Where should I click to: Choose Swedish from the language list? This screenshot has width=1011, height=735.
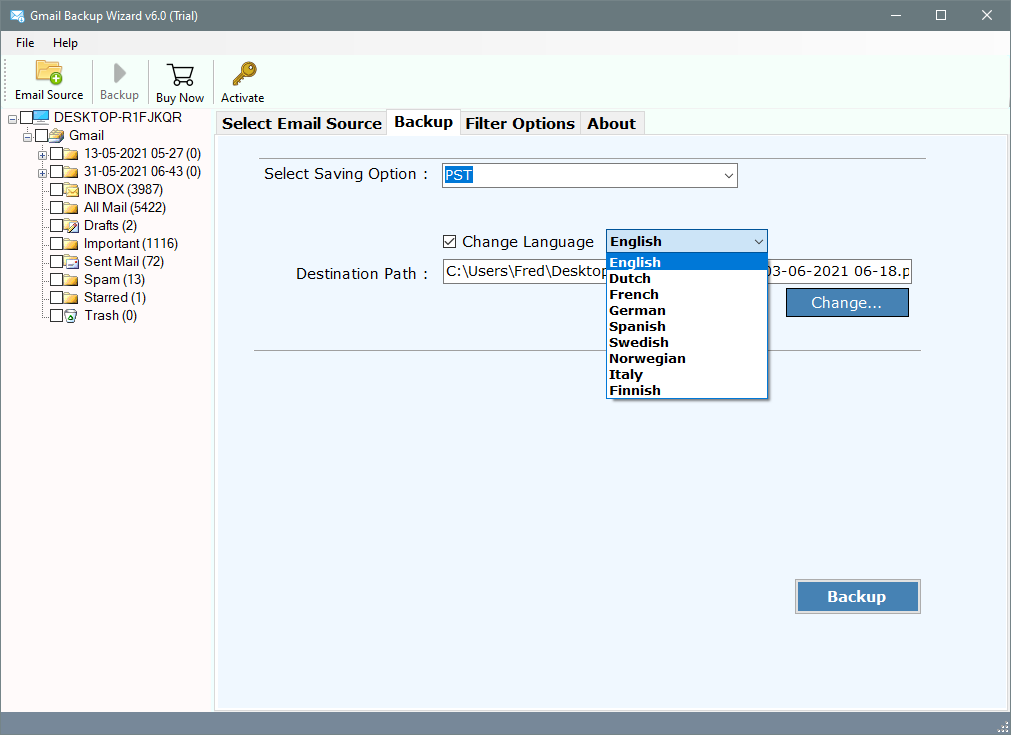pos(687,342)
